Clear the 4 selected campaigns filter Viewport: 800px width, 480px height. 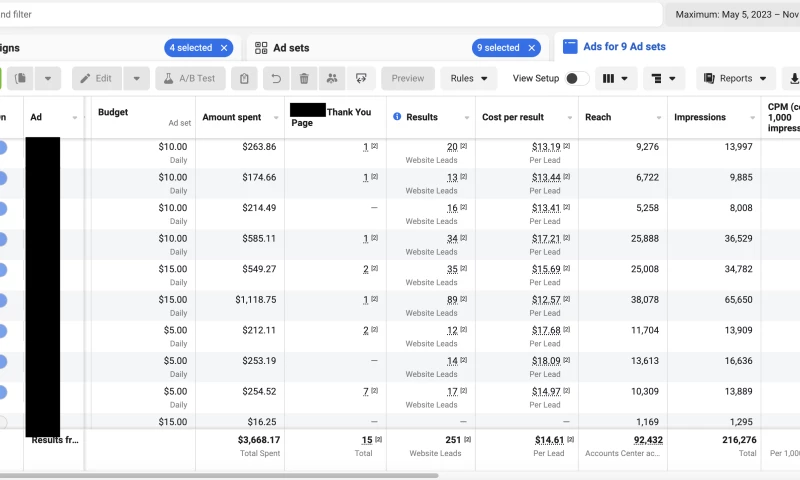tap(224, 48)
